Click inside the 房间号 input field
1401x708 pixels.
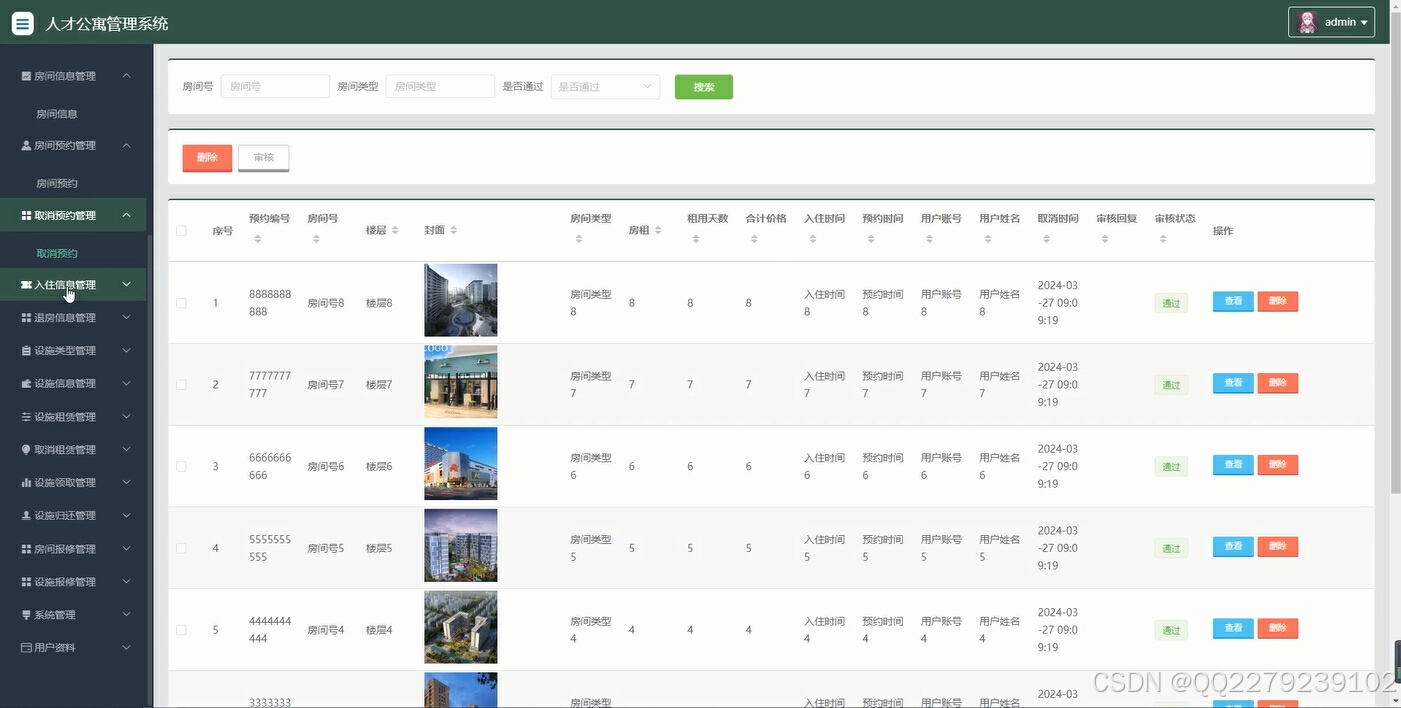[274, 86]
